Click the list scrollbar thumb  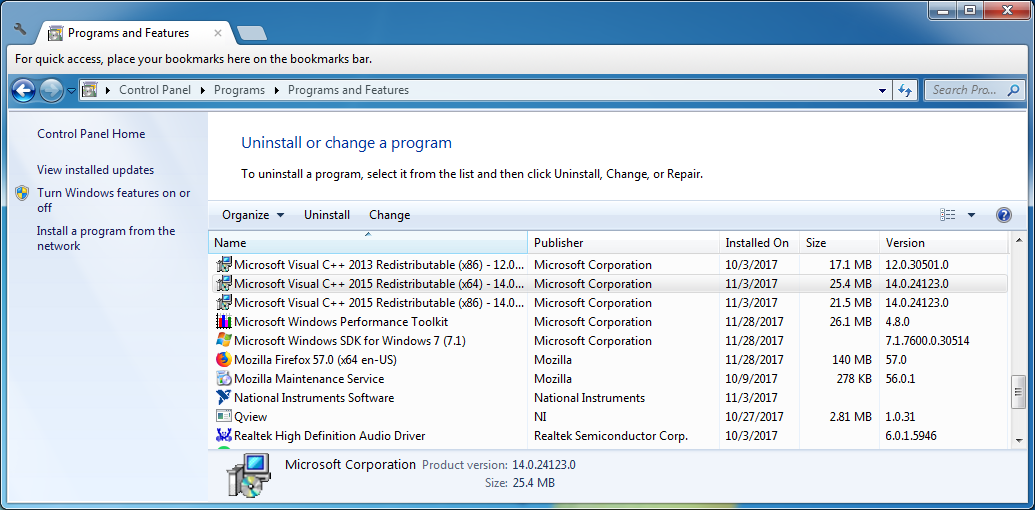tap(1018, 394)
